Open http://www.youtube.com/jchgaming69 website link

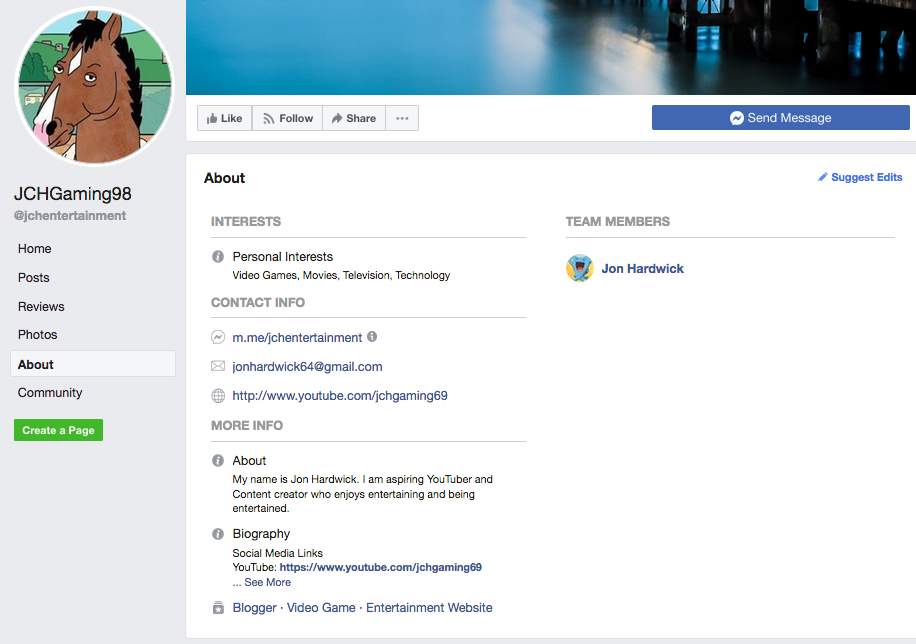pyautogui.click(x=340, y=396)
